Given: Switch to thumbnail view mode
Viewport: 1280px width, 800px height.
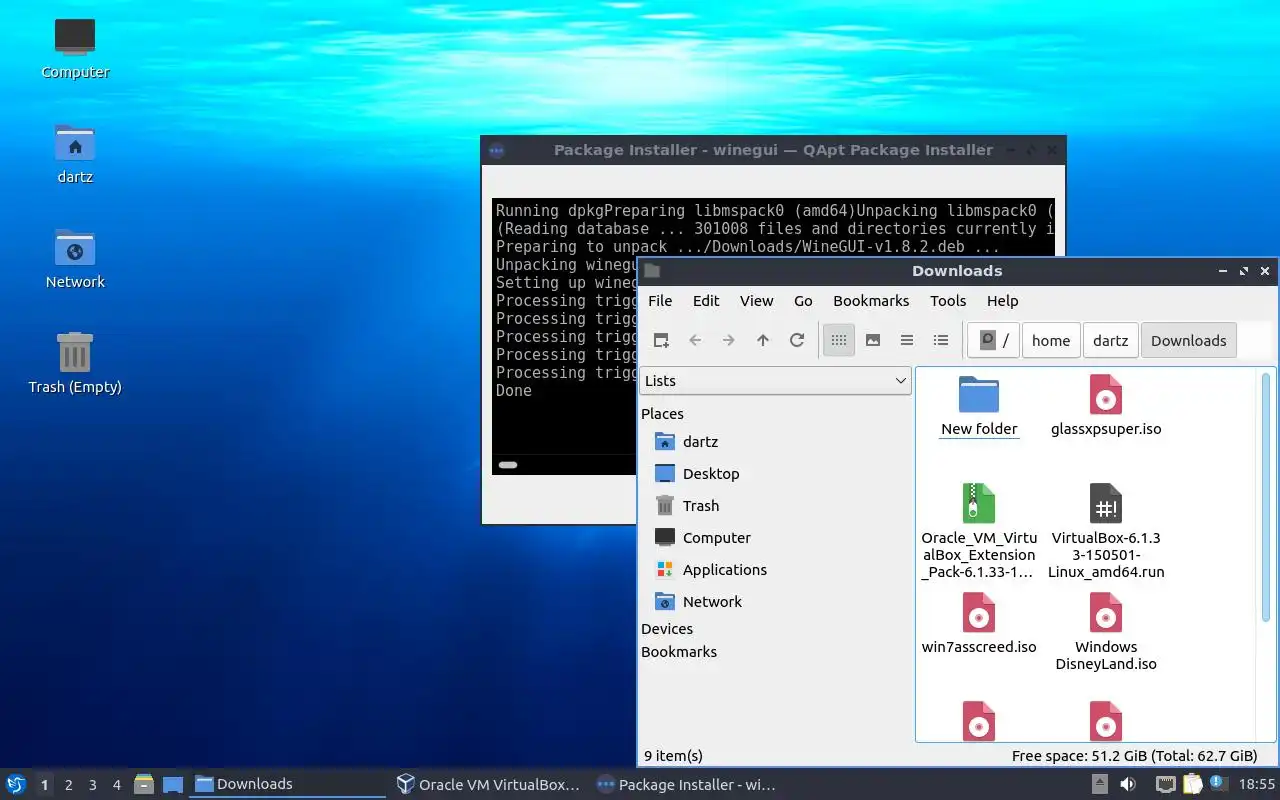Looking at the screenshot, I should pos(873,340).
